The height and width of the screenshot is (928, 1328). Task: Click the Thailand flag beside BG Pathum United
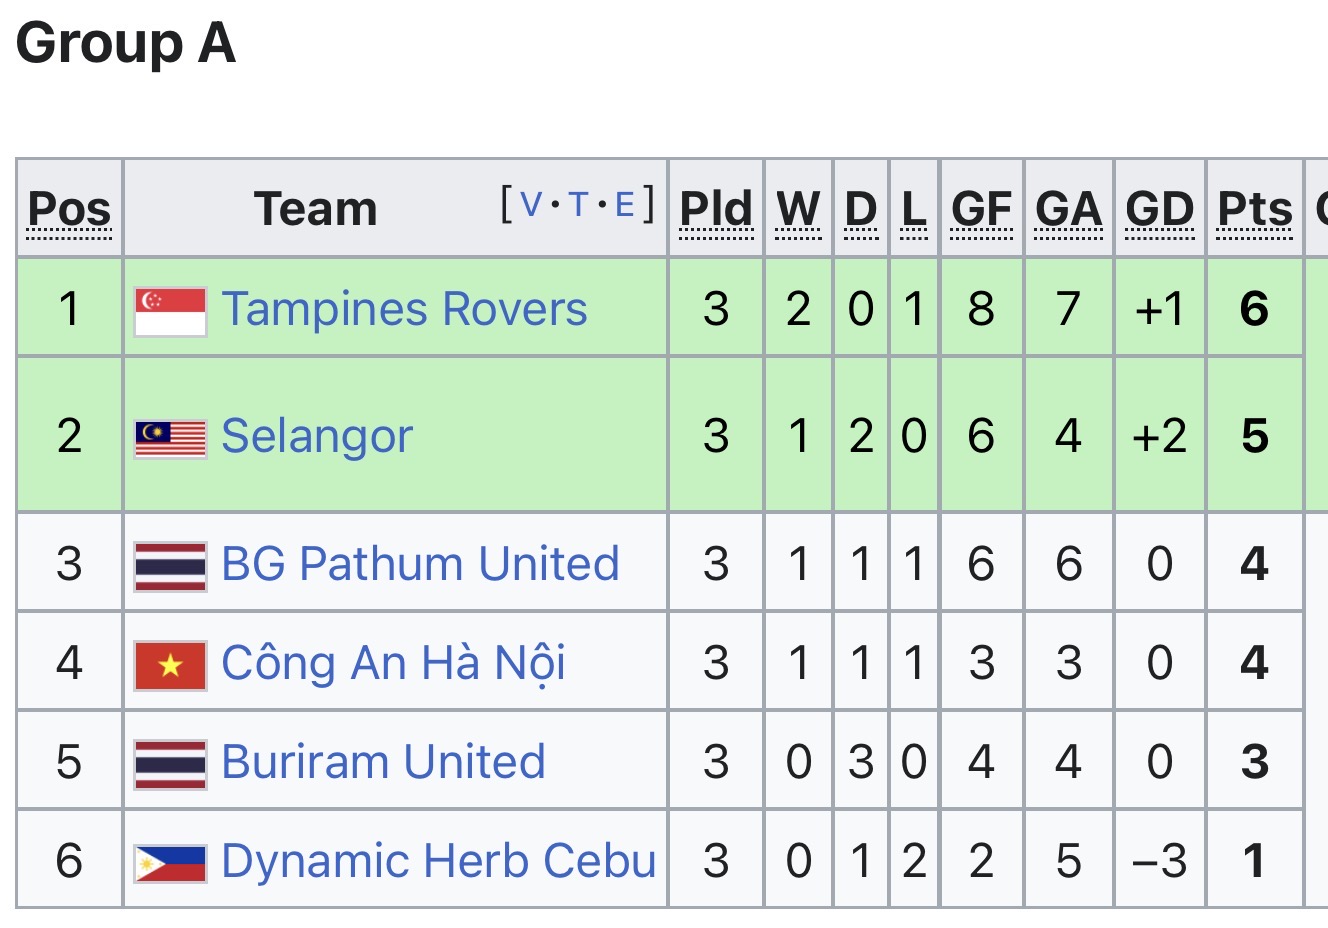[171, 565]
